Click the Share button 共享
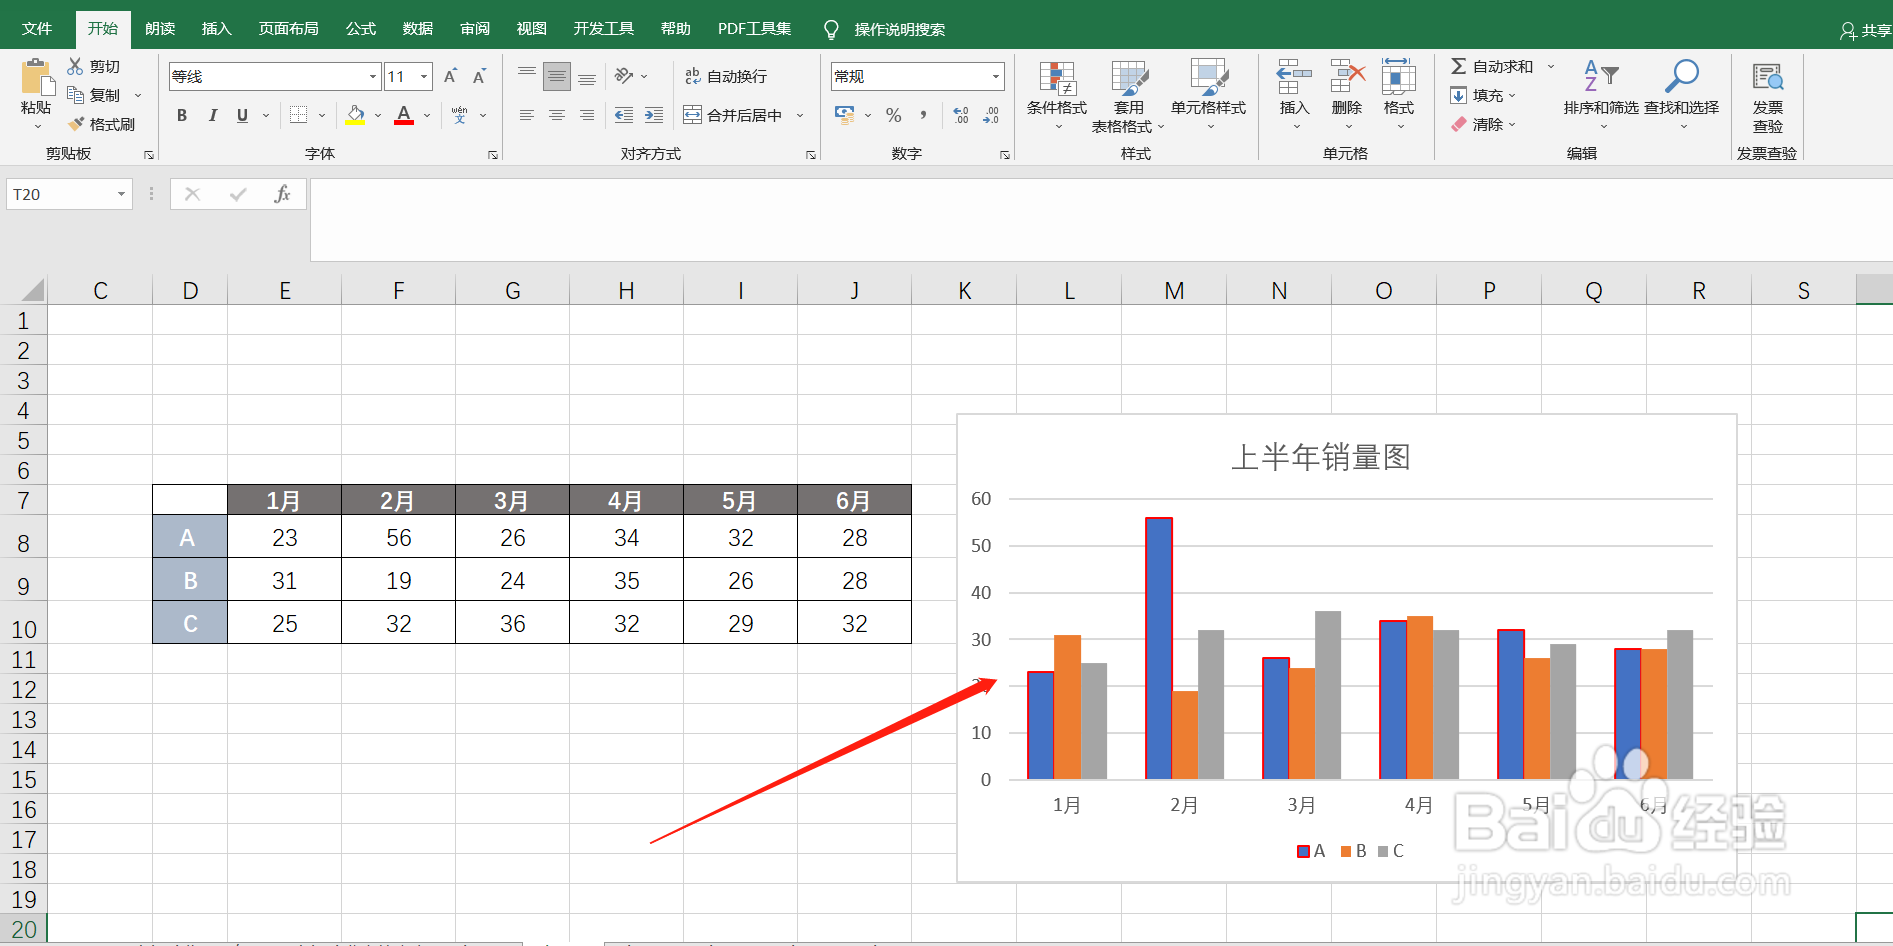This screenshot has width=1893, height=946. coord(1866,30)
